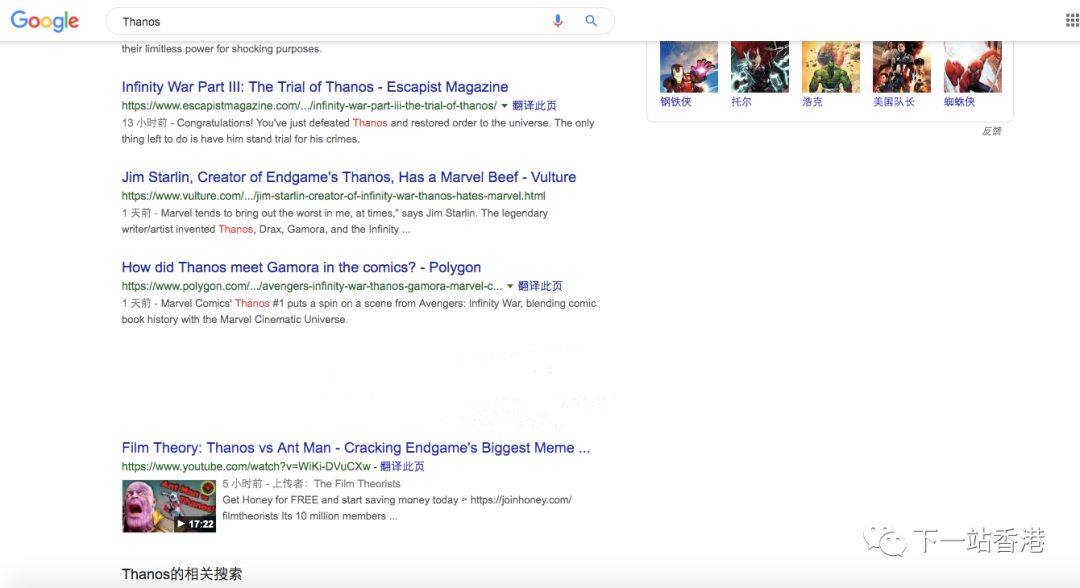
Task: Select the 钢铁侠 character image
Action: tap(689, 67)
